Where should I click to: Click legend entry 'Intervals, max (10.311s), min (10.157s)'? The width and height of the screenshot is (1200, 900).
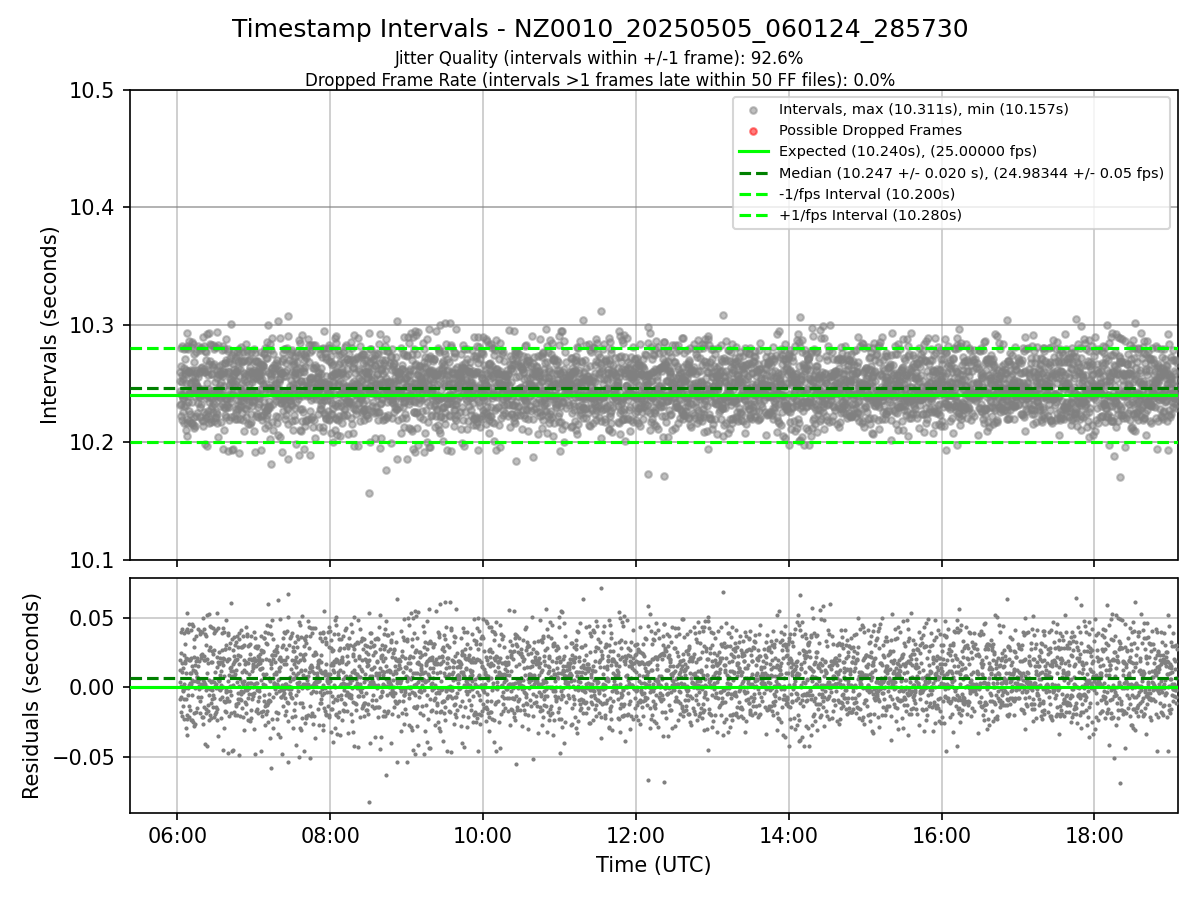point(924,108)
